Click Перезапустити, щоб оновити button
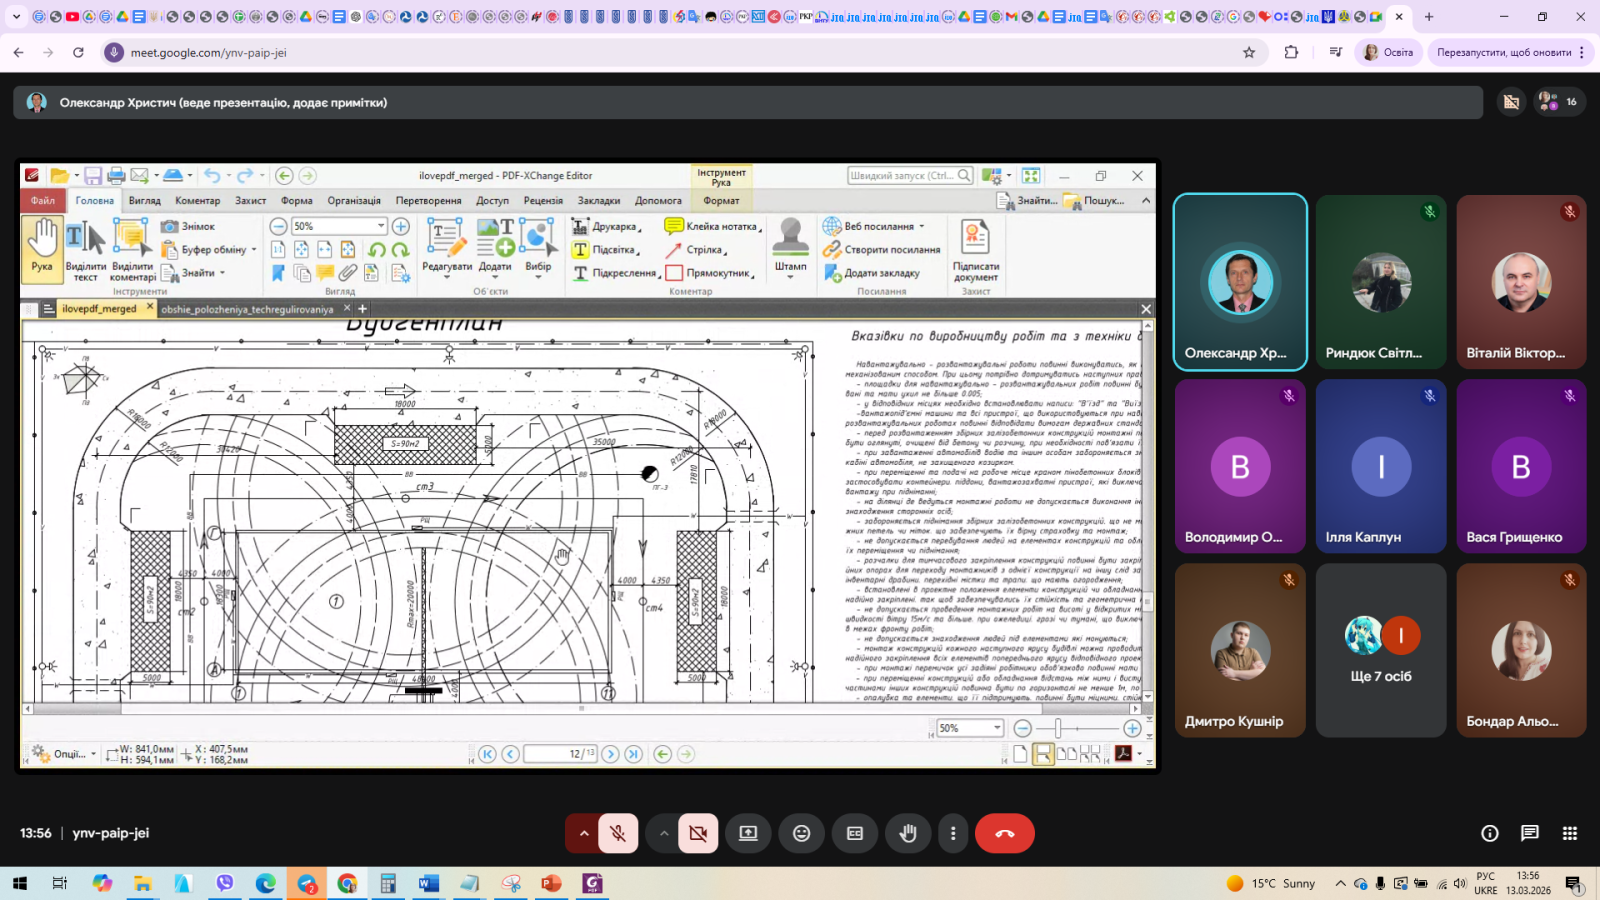 click(x=1503, y=52)
